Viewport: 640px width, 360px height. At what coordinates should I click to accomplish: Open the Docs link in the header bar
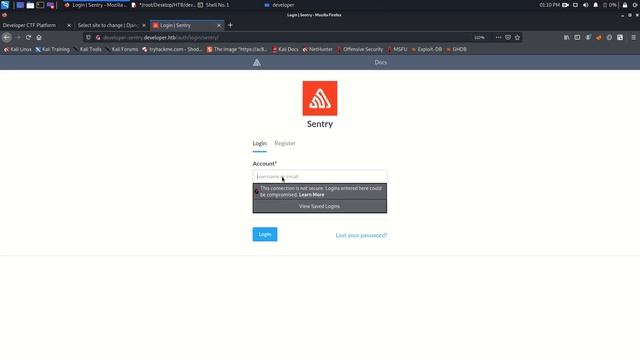[x=380, y=62]
